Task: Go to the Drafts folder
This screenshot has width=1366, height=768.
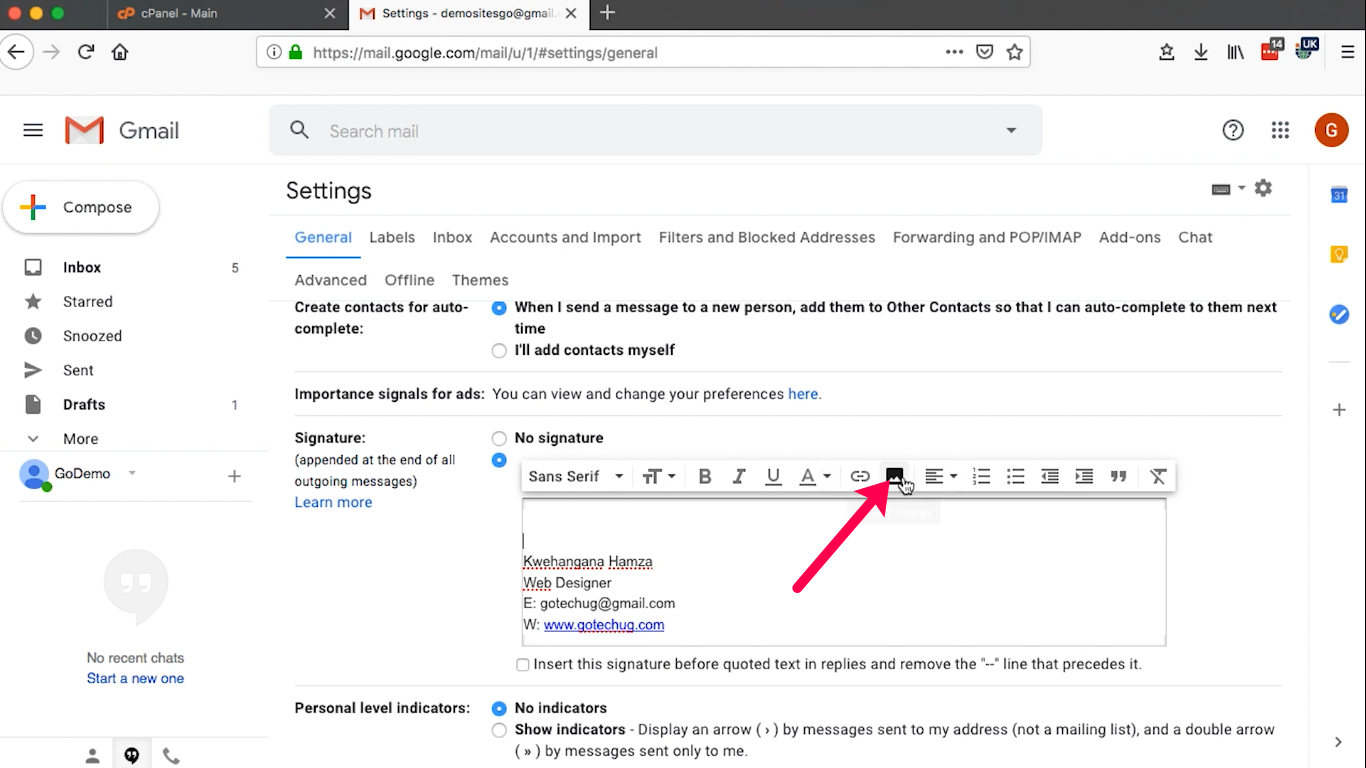Action: click(84, 405)
